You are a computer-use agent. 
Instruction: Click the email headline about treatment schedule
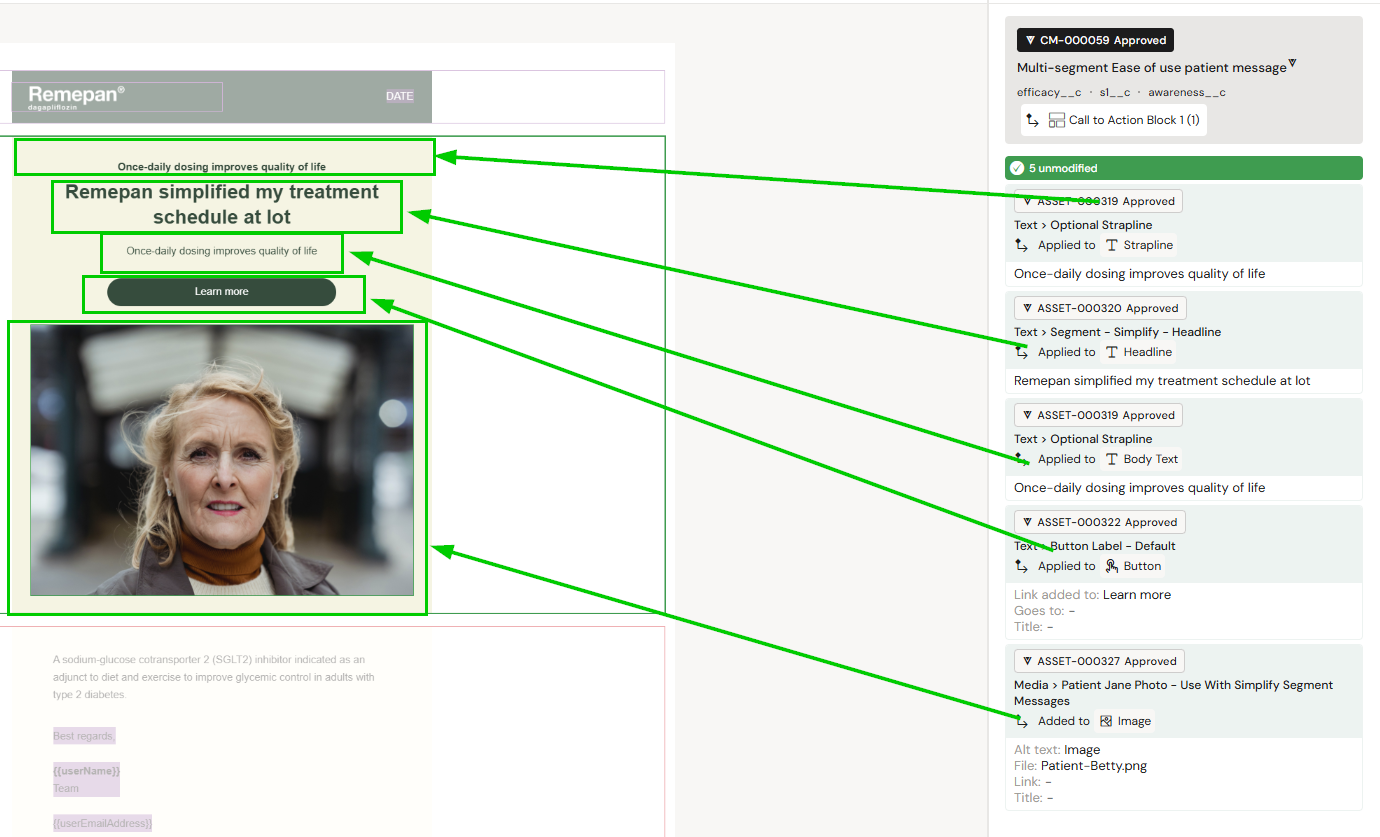click(x=222, y=205)
